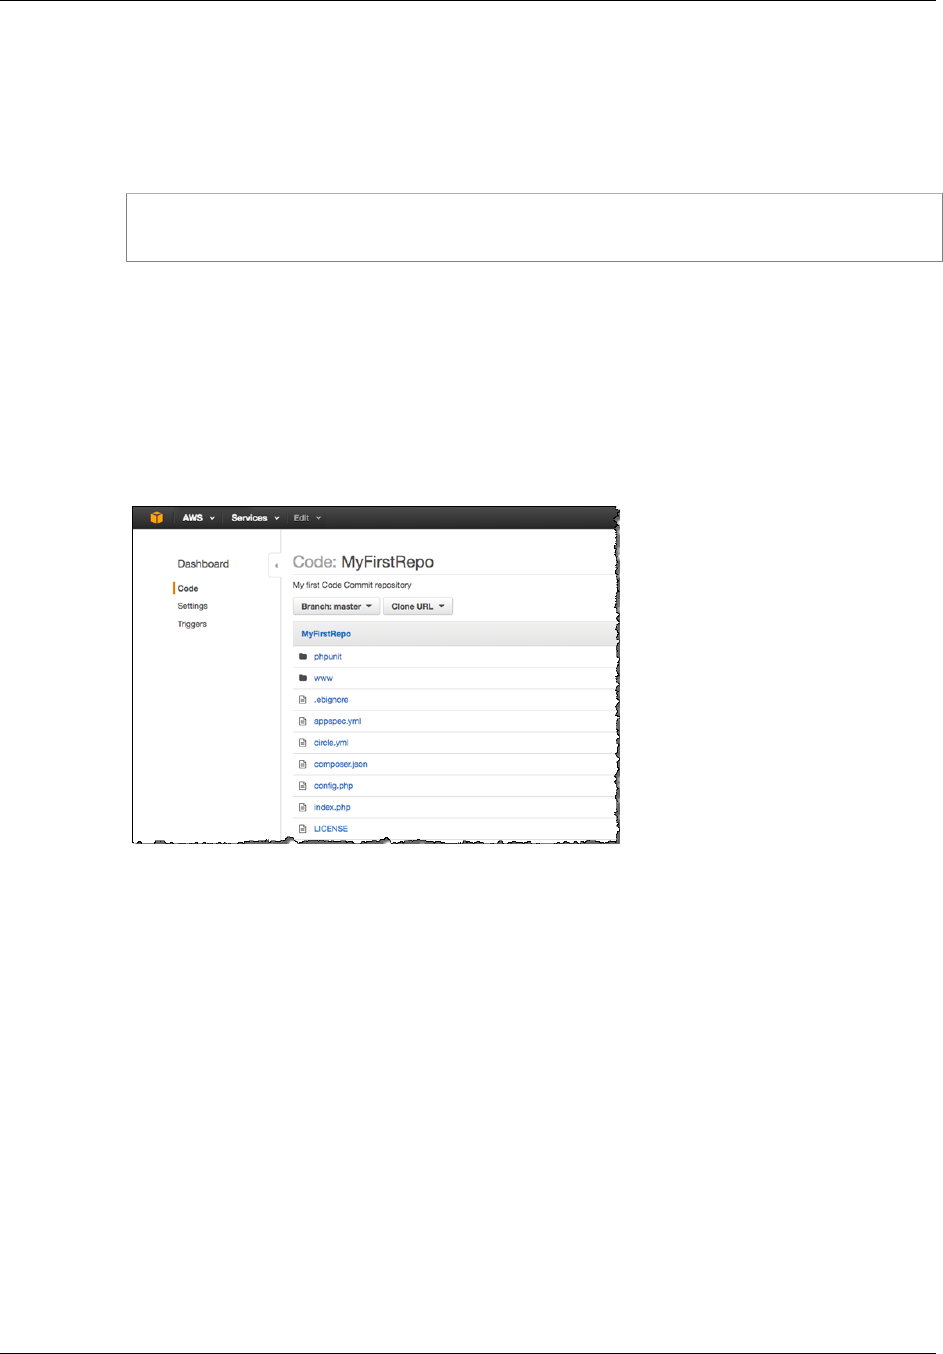Click the file icon beside appspec.yml

[x=303, y=721]
